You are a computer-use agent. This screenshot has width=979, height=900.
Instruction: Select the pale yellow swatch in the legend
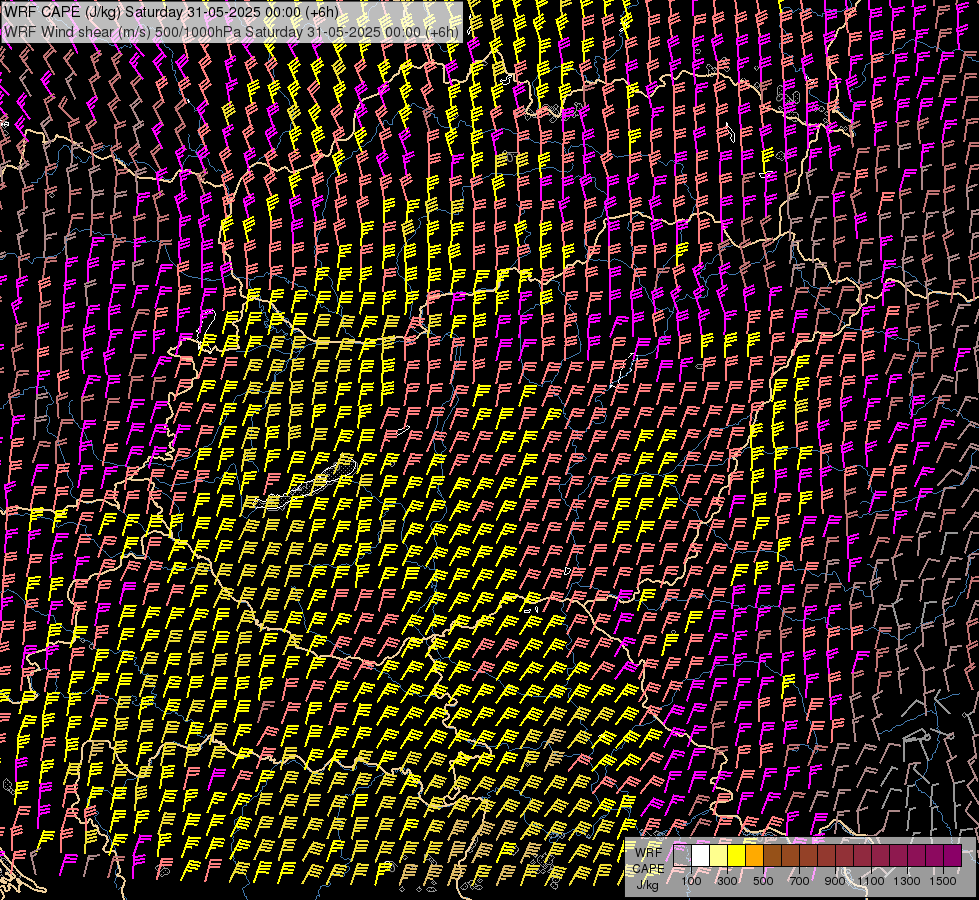pyautogui.click(x=719, y=855)
